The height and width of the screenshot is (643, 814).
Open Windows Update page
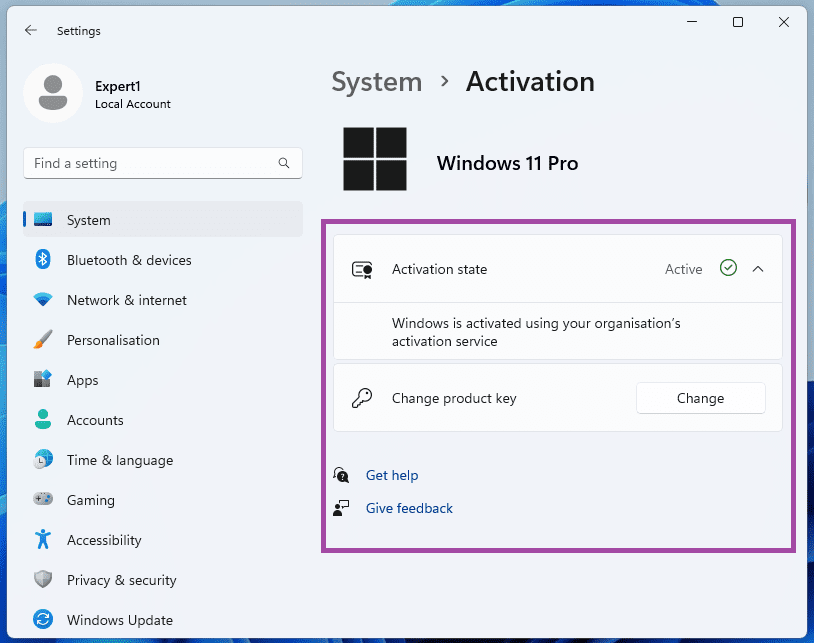163,619
